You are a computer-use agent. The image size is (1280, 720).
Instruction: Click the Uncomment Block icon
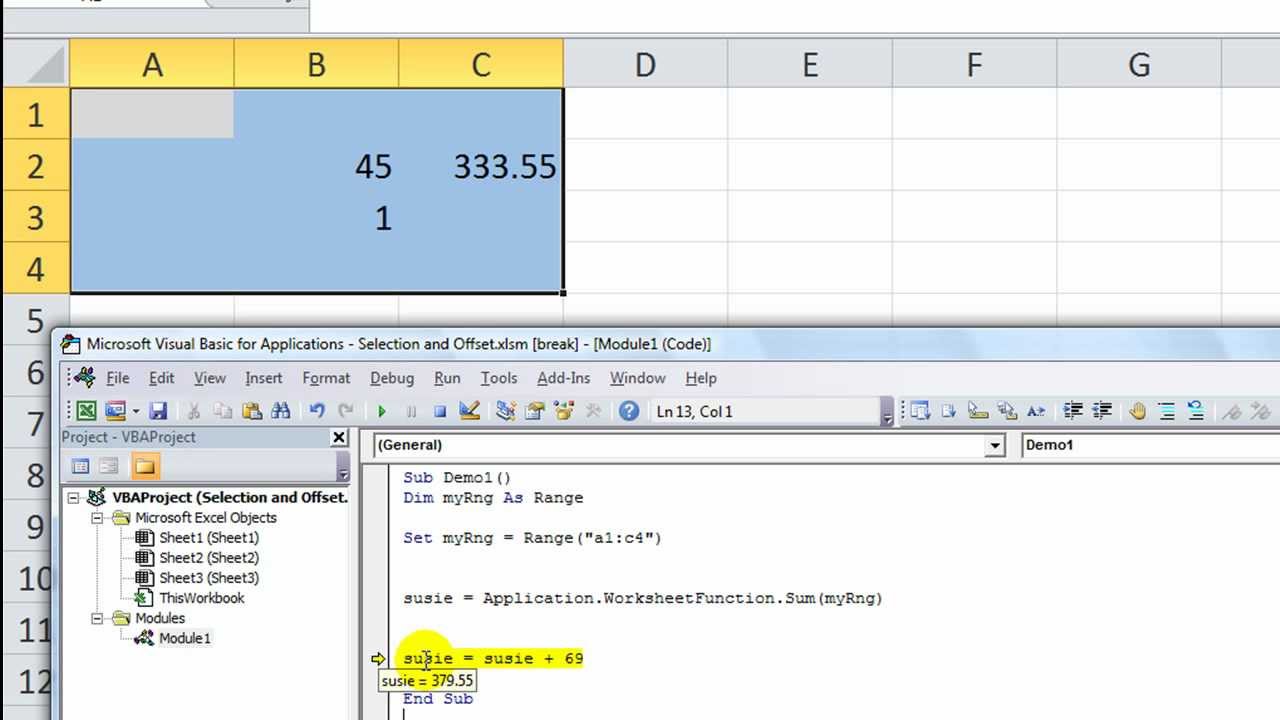pos(1196,411)
